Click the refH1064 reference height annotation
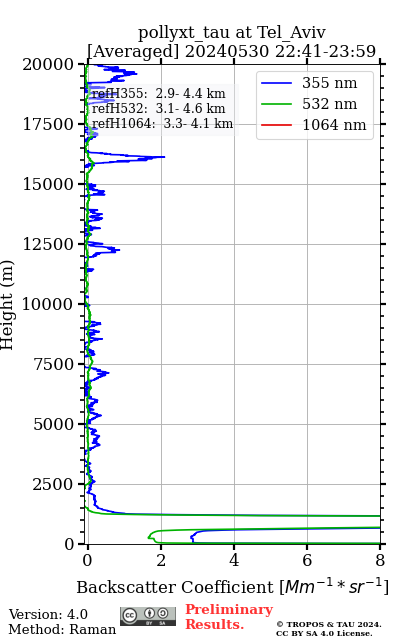The width and height of the screenshot is (400, 640). click(x=162, y=124)
